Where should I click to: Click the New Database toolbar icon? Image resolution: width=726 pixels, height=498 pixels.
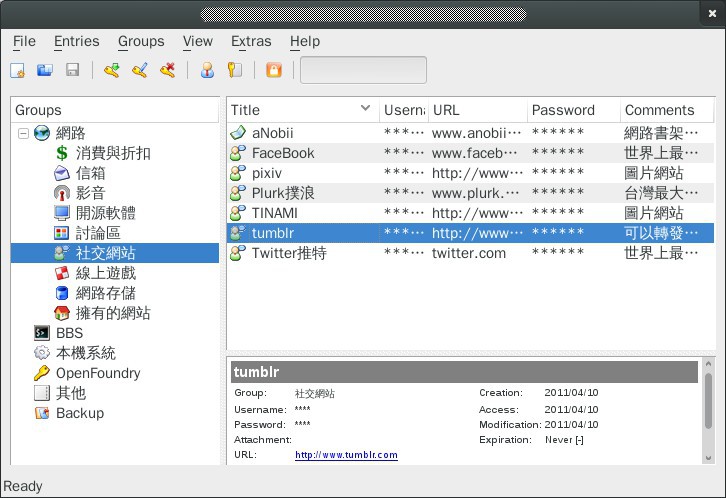point(18,70)
